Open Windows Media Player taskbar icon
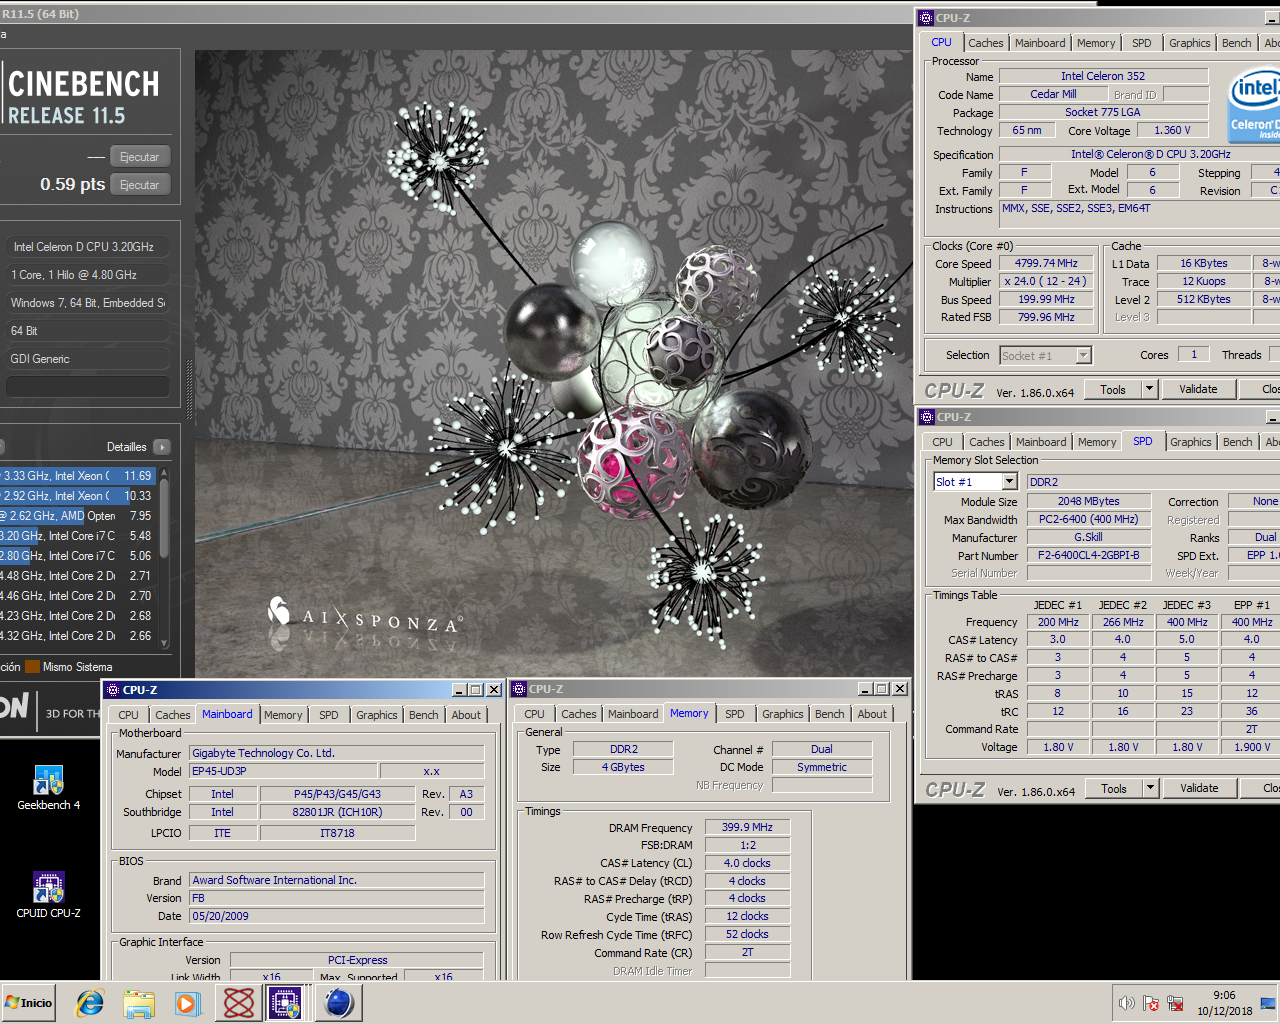The image size is (1280, 1024). (187, 1003)
